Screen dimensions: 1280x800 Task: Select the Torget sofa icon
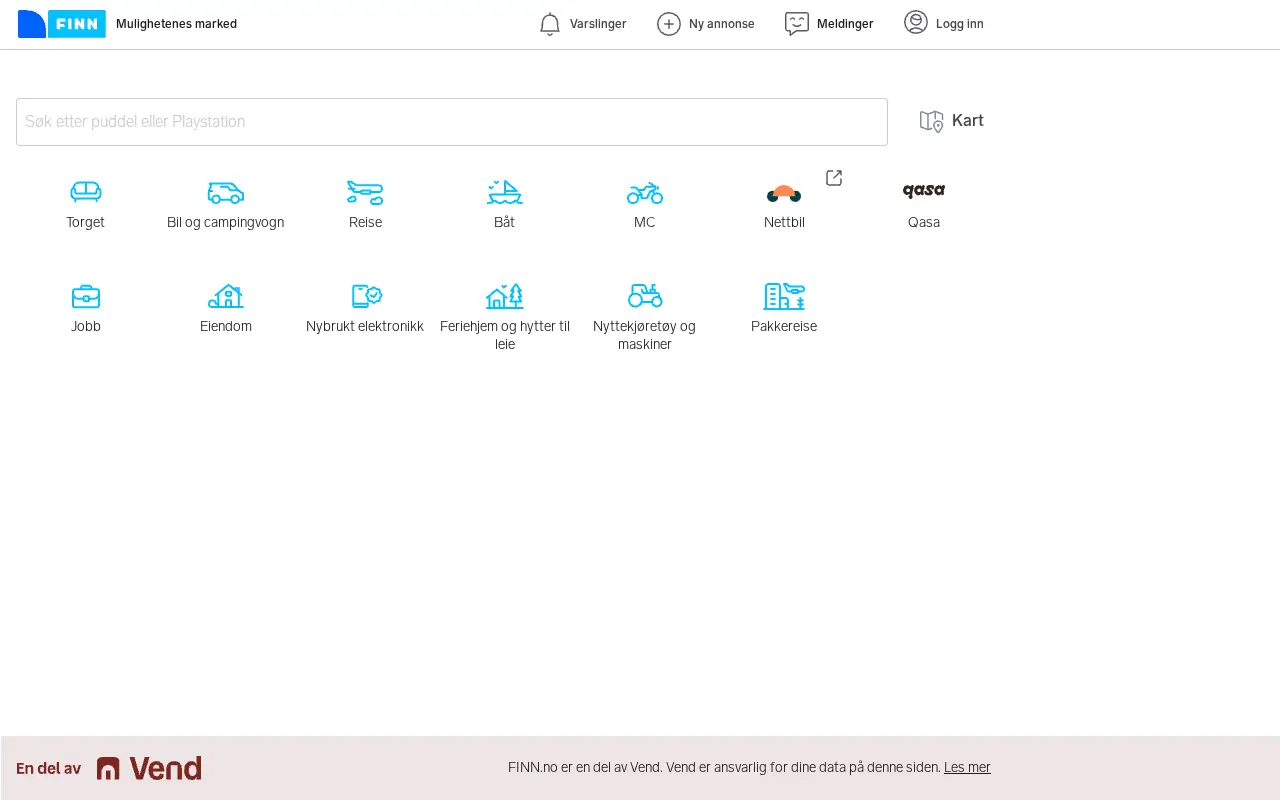[86, 191]
